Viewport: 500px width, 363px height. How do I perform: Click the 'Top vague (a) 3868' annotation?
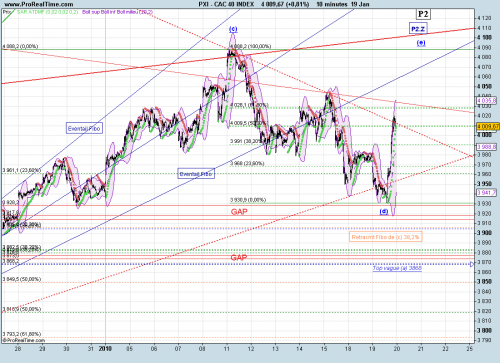point(397,268)
